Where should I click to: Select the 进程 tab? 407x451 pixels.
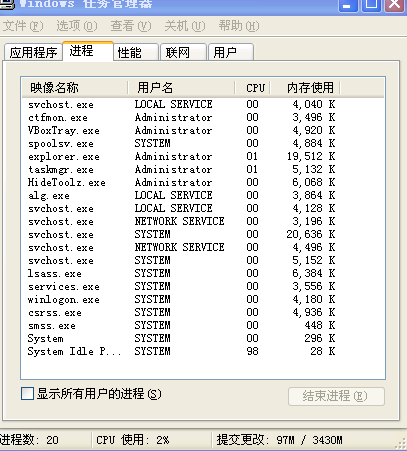point(88,51)
